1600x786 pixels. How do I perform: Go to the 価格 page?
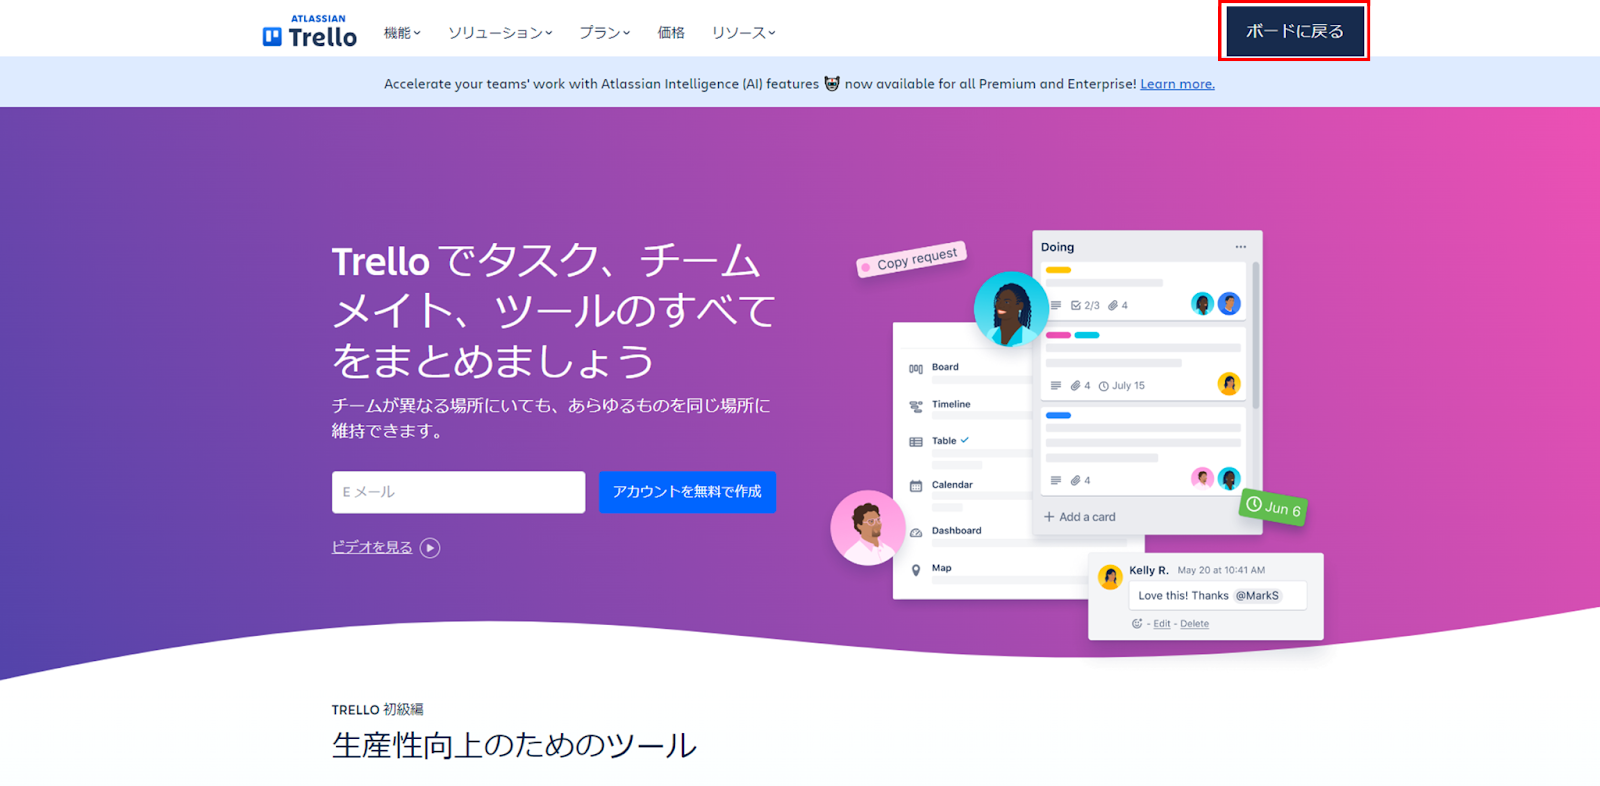tap(671, 33)
